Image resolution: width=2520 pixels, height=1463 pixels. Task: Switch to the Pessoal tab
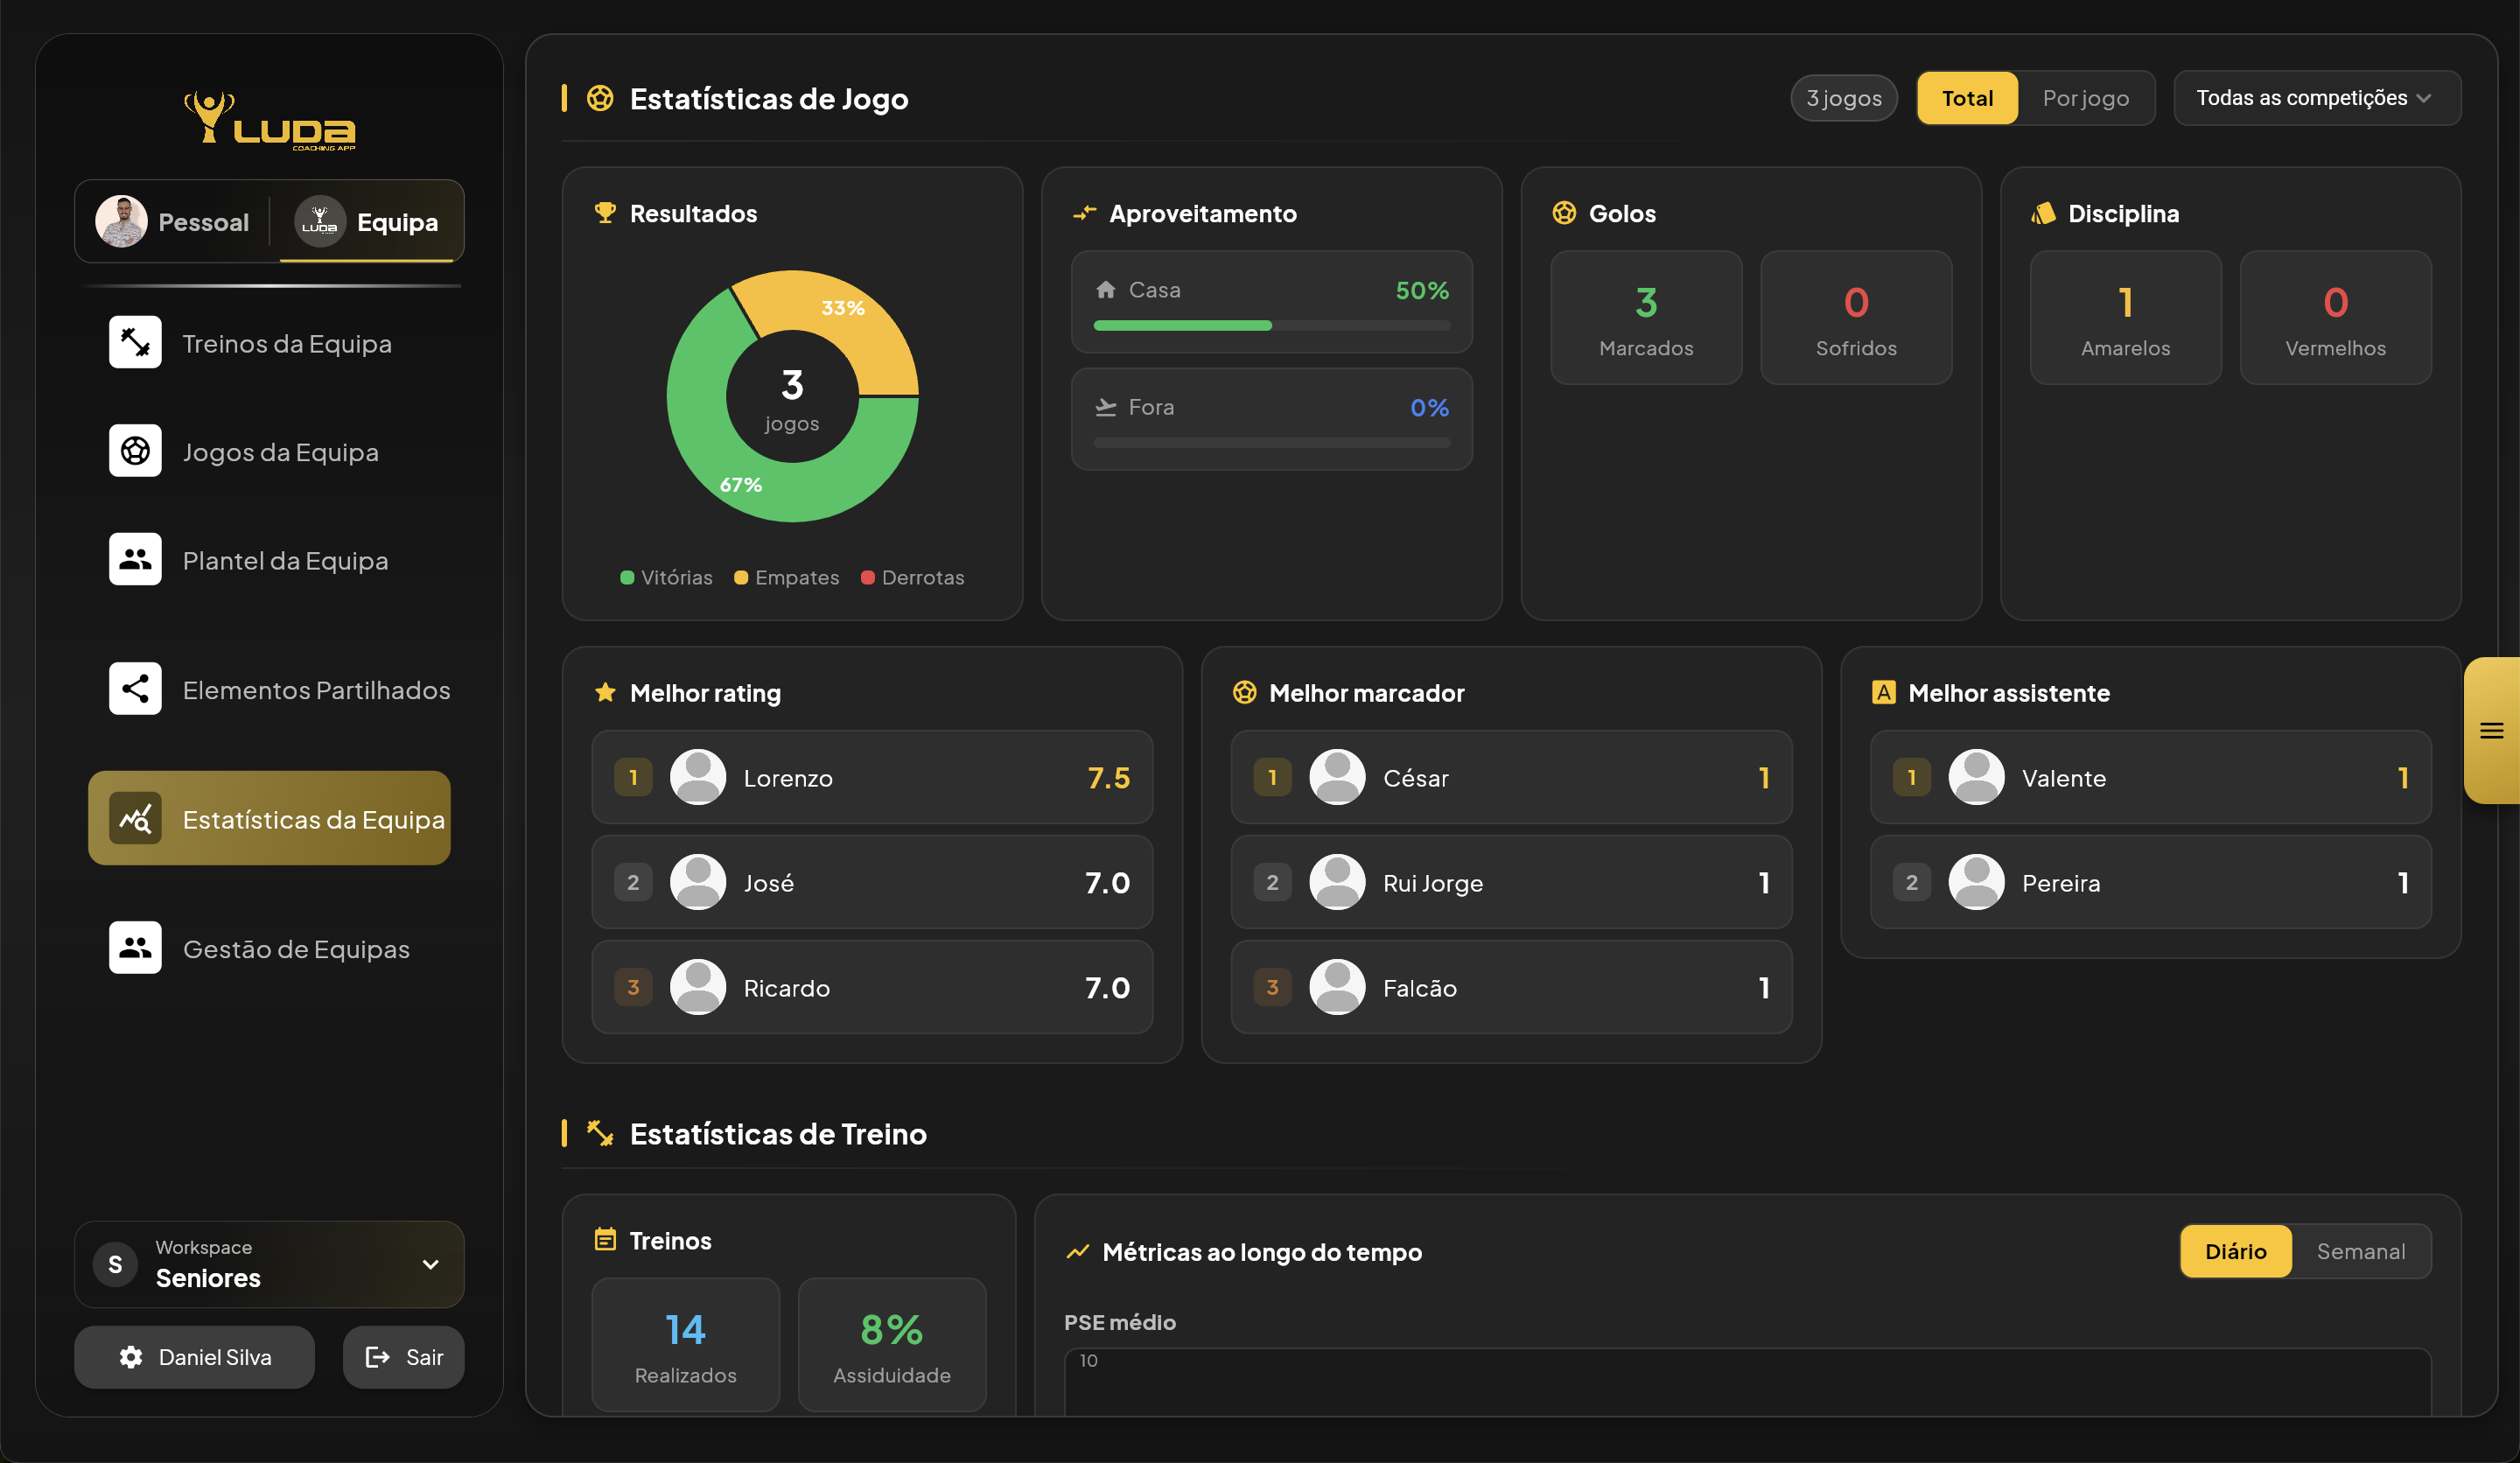174,222
